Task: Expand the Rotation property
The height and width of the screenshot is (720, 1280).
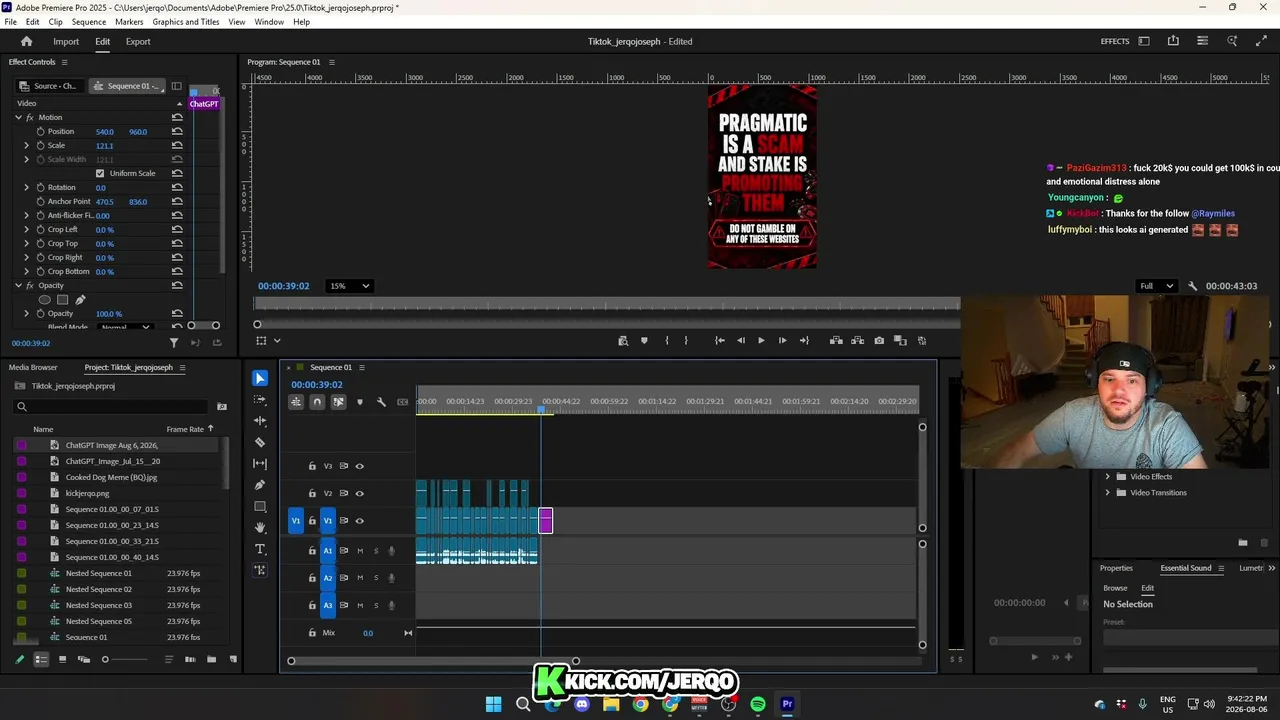Action: 27,188
